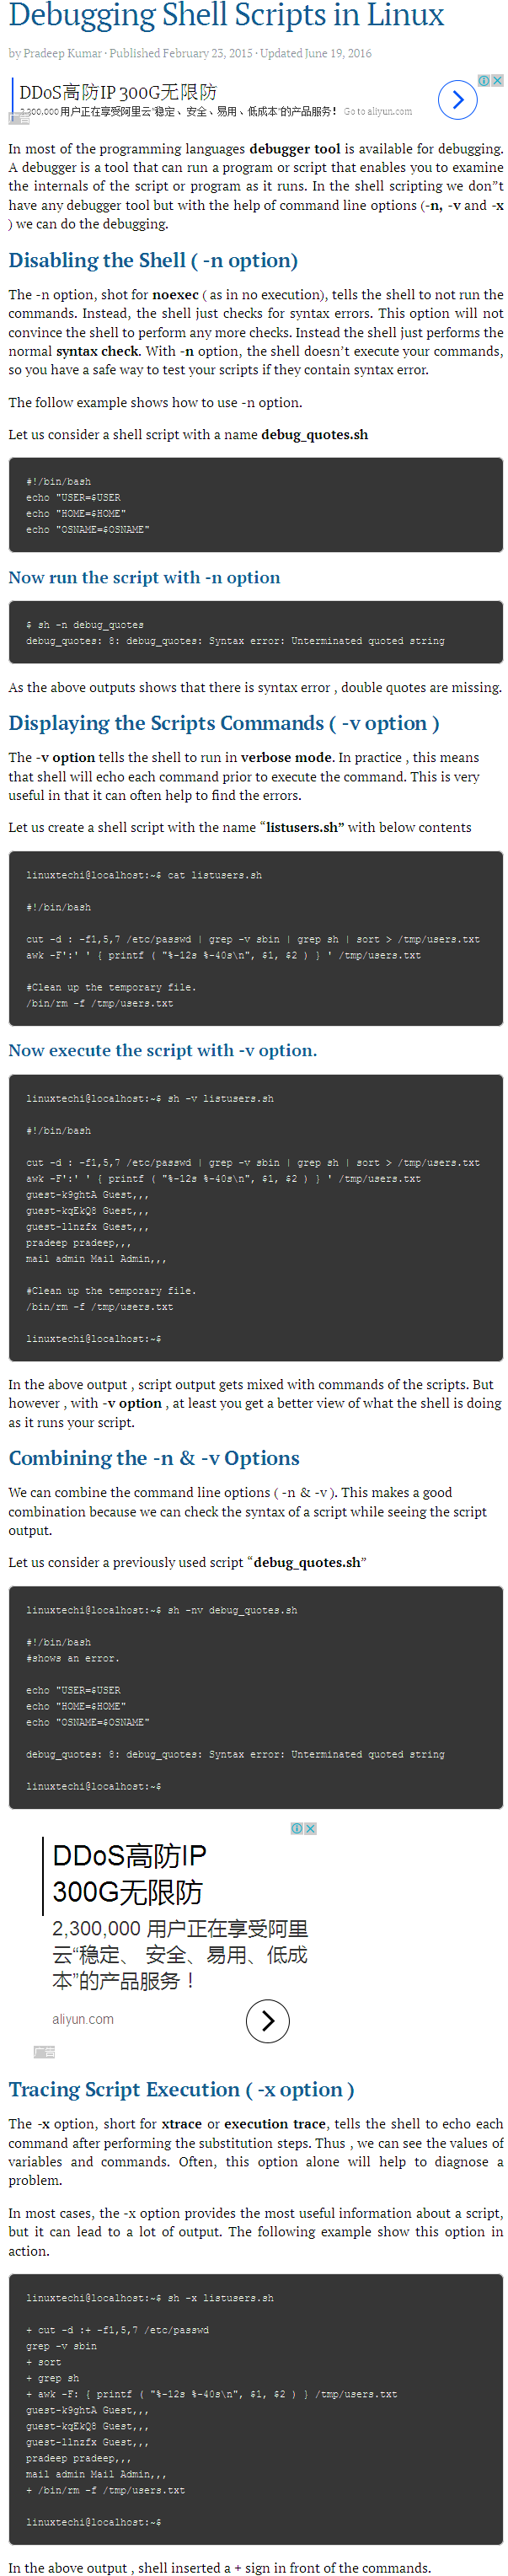This screenshot has width=508, height=2576.
Task: Click the large DDoS高防IP headline in lower ad
Action: point(128,1873)
